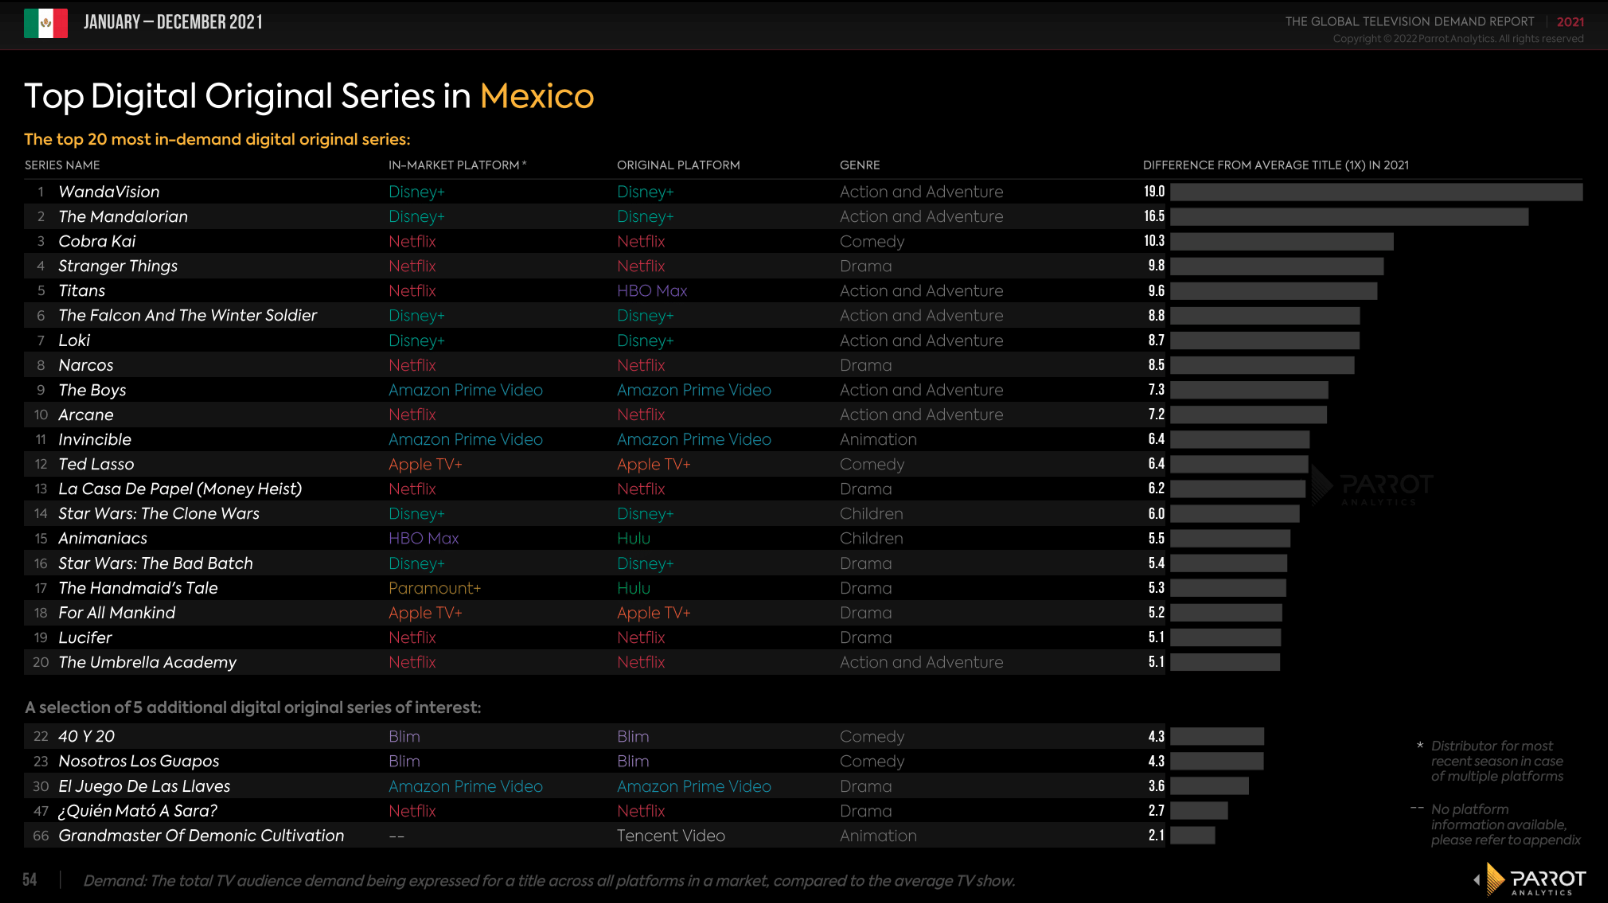This screenshot has width=1608, height=903.
Task: Select 'El Juego De Las Llaves'
Action: [x=144, y=786]
